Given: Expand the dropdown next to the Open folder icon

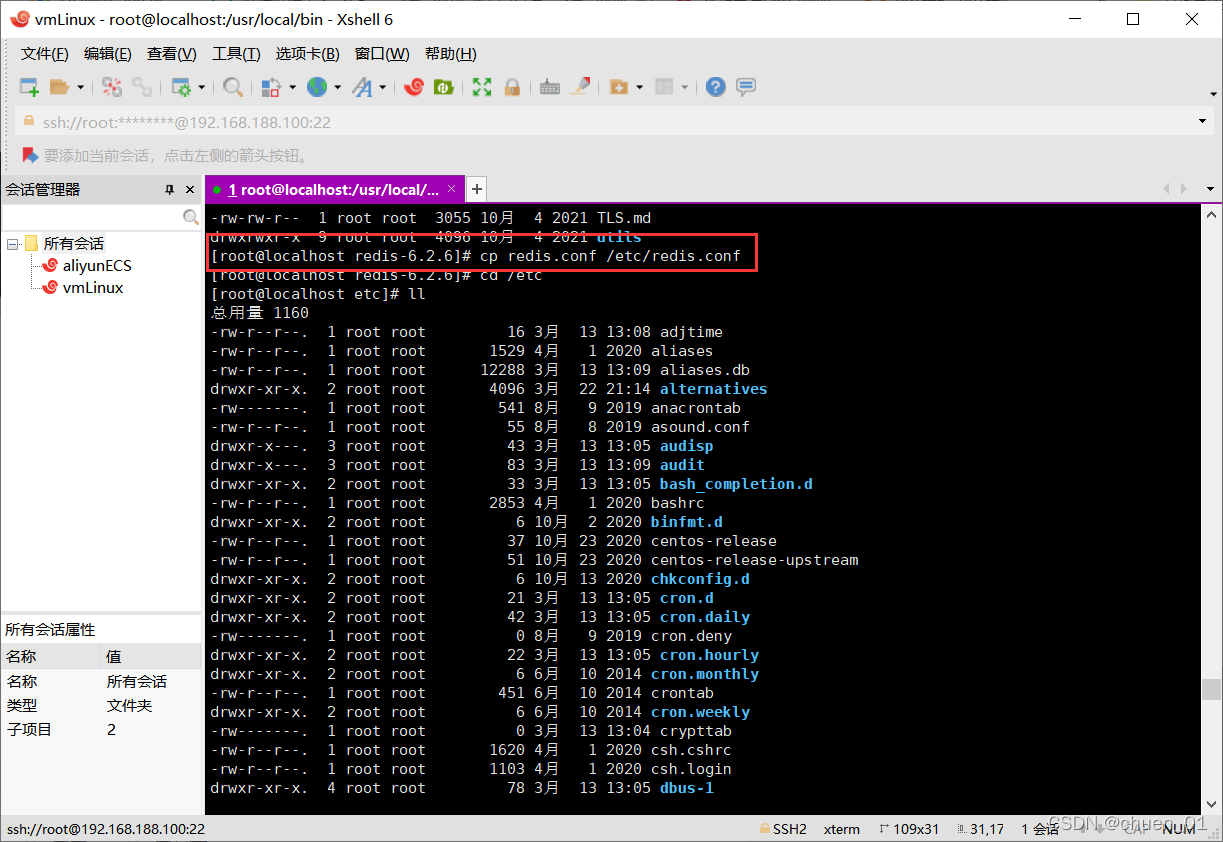Looking at the screenshot, I should coord(79,87).
